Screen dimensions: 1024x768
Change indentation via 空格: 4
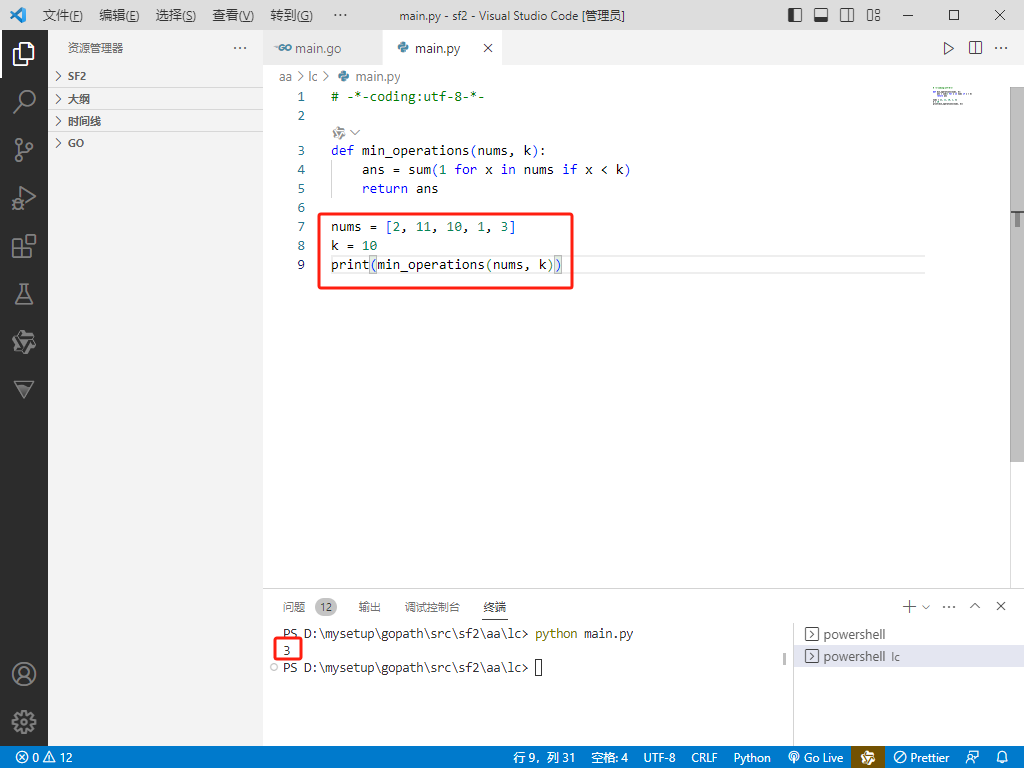609,758
